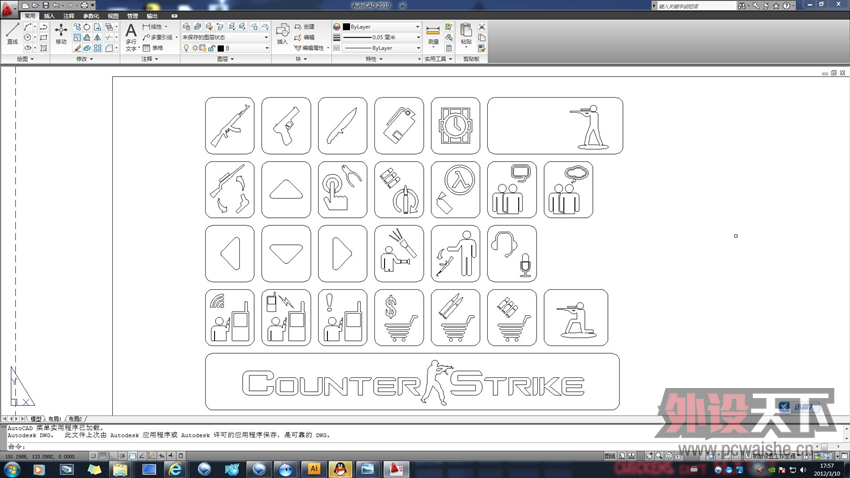Expand the Modify (修改) panel
This screenshot has height=478, width=850.
tap(85, 59)
